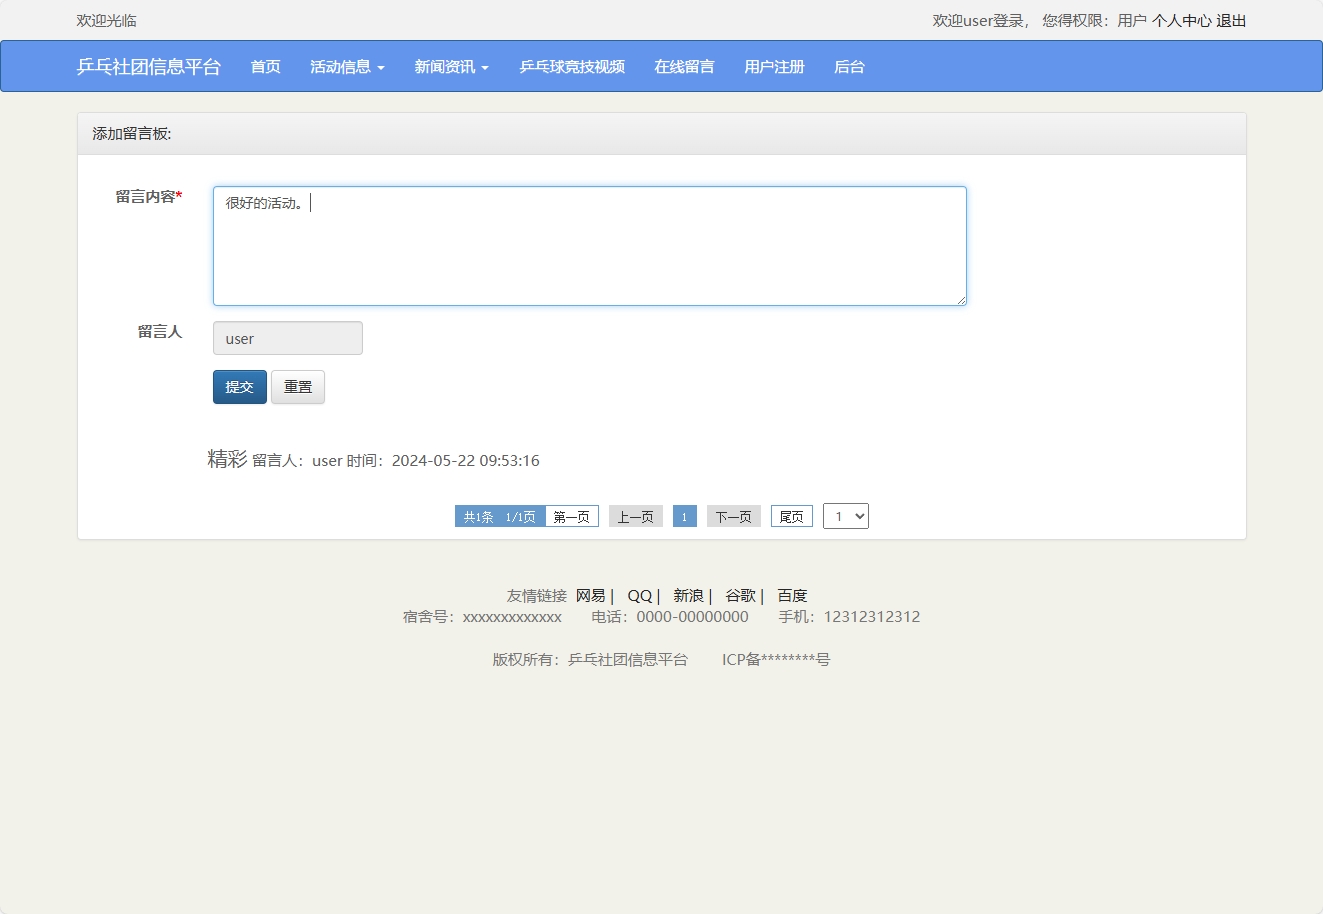
Task: Visit 百度 from footer links
Action: click(x=791, y=595)
